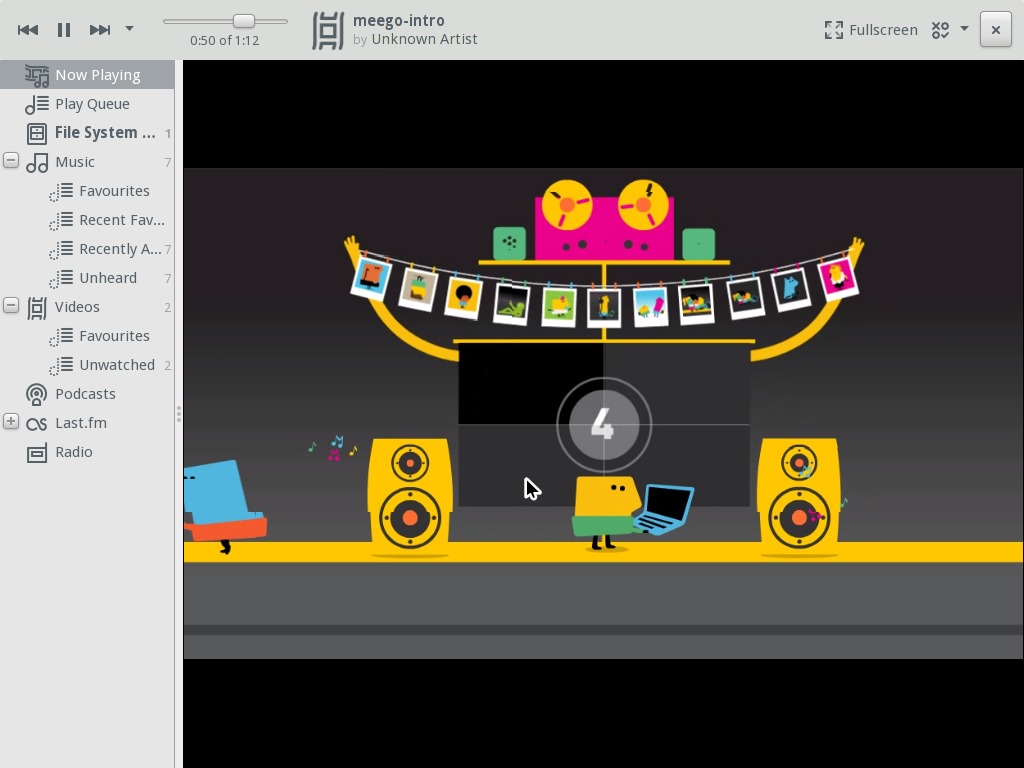The width and height of the screenshot is (1024, 768).
Task: Open the Unheard music smart playlist
Action: pyautogui.click(x=108, y=277)
